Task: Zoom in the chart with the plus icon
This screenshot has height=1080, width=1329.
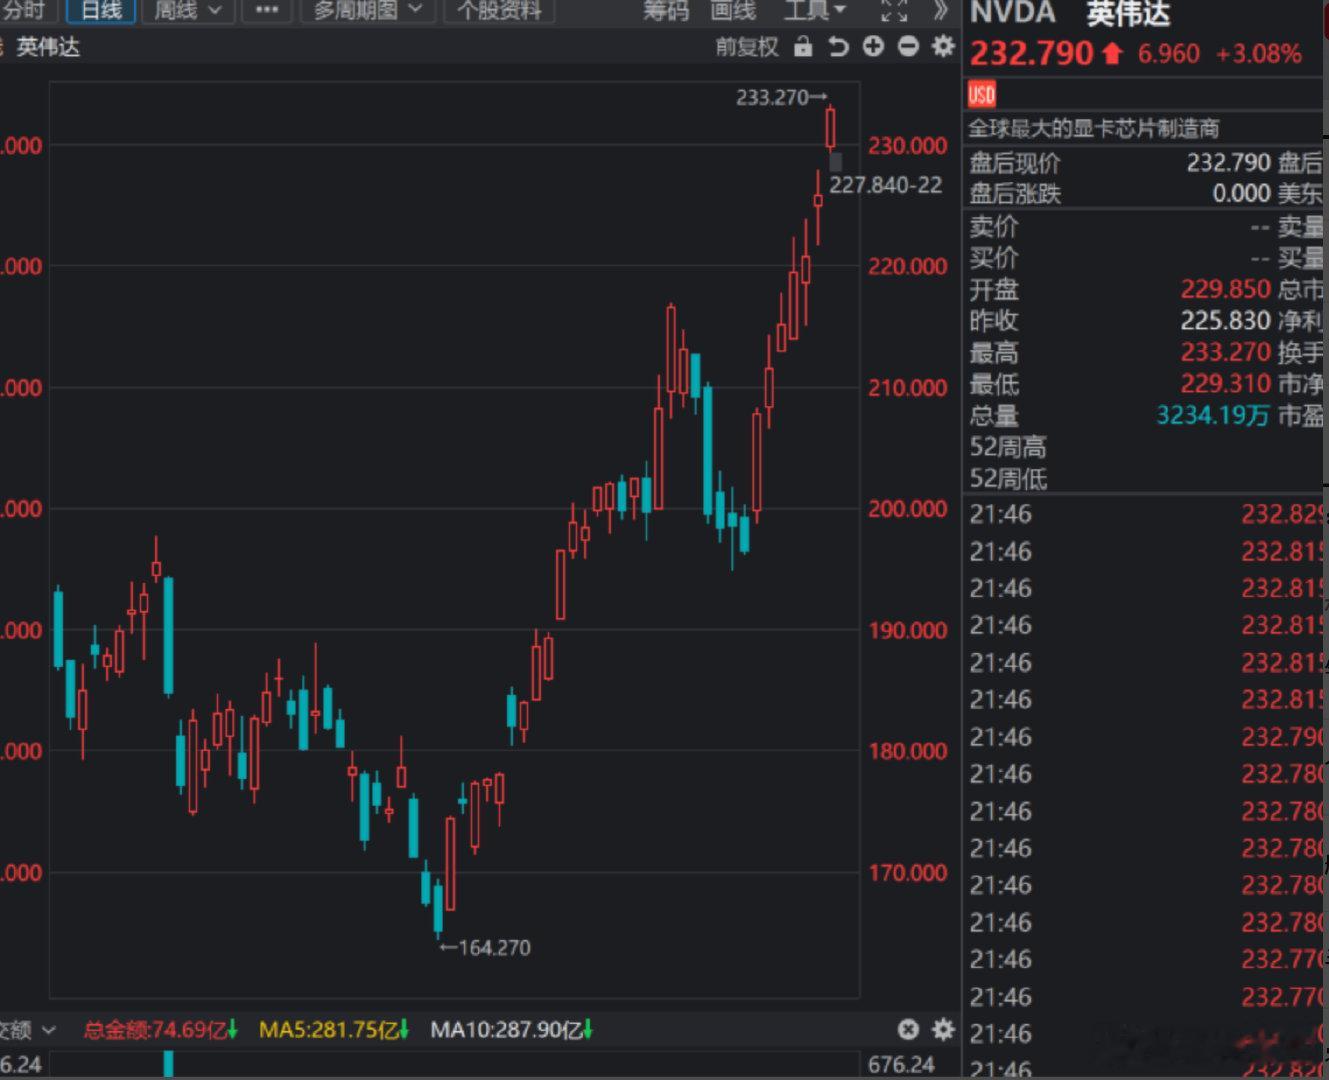Action: pyautogui.click(x=873, y=46)
